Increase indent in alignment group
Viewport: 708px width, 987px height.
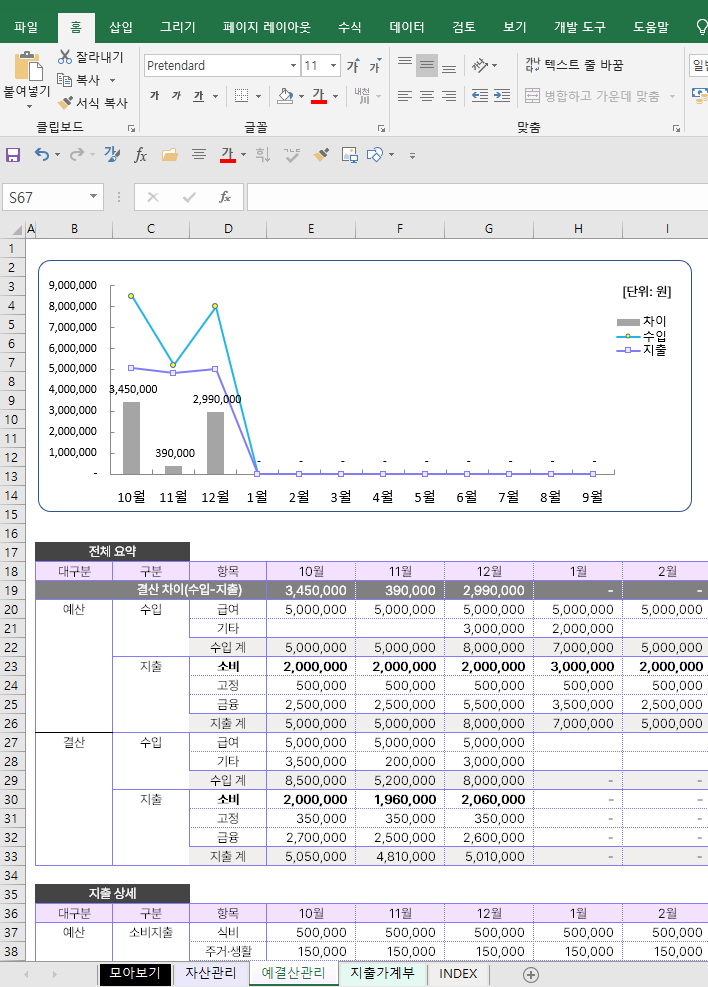pos(502,96)
